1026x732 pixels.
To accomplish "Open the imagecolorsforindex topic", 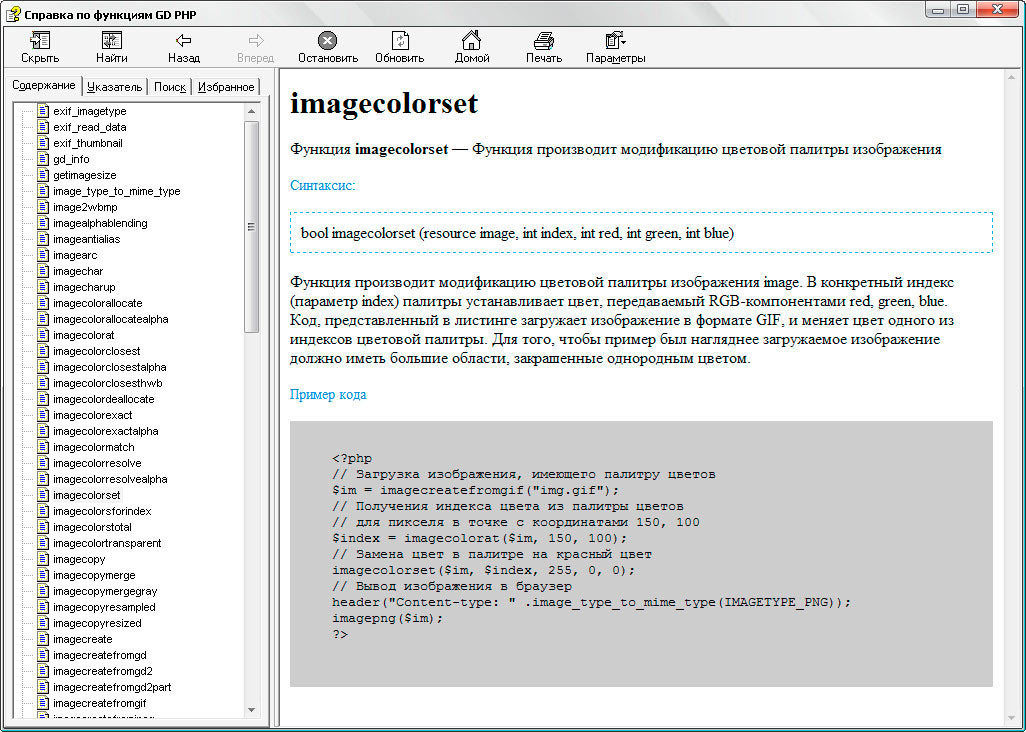I will tap(102, 511).
